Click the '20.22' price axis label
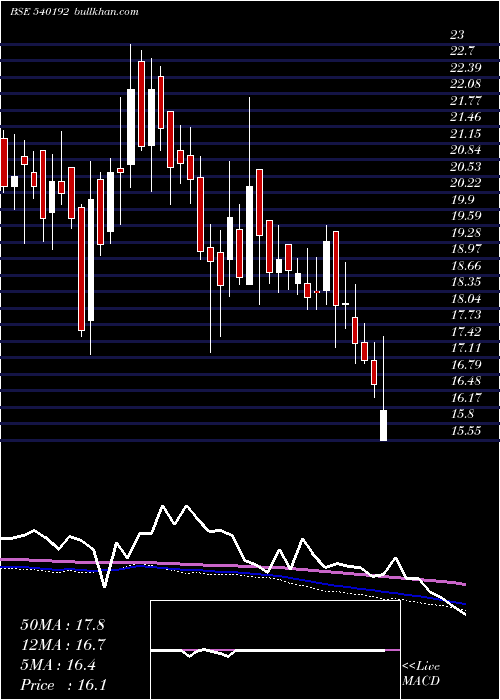Image resolution: width=500 pixels, height=700 pixels. click(x=466, y=183)
